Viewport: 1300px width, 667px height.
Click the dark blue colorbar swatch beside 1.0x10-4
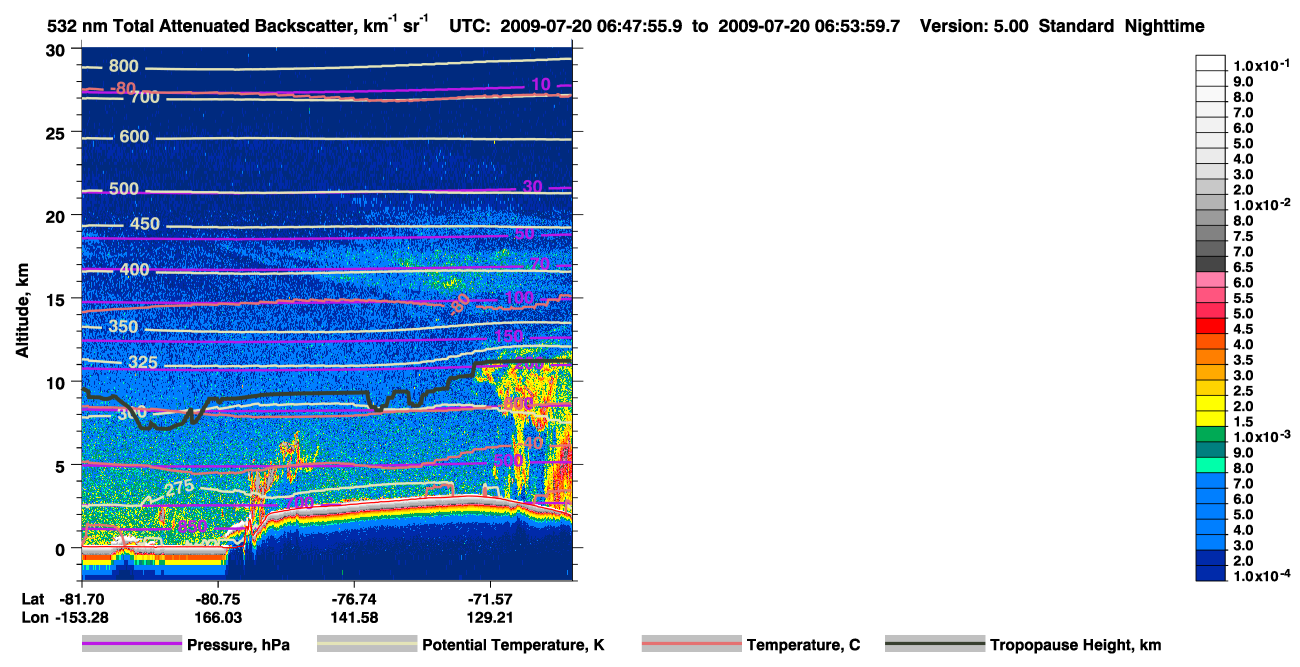[x=1210, y=573]
